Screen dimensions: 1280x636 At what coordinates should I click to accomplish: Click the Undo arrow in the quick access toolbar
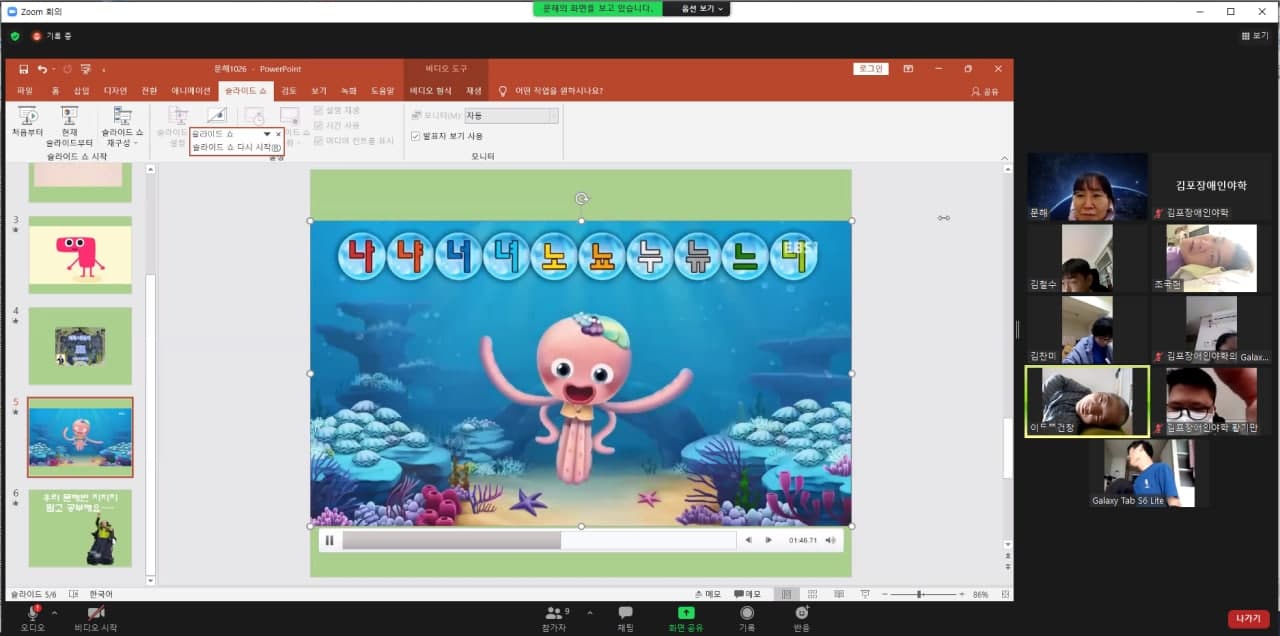point(43,69)
